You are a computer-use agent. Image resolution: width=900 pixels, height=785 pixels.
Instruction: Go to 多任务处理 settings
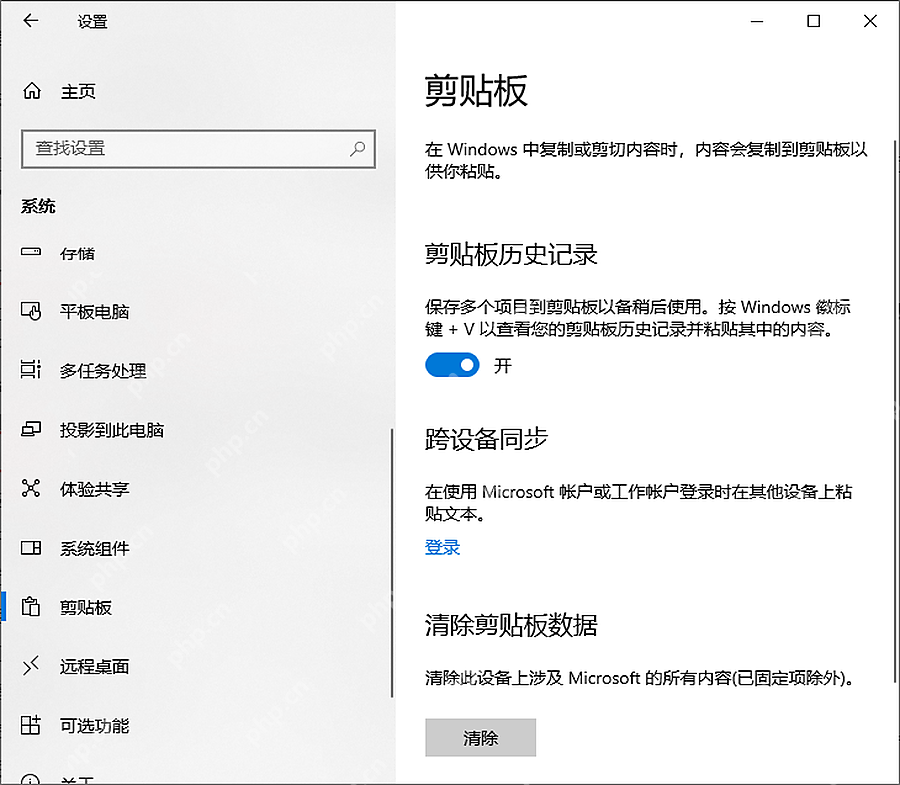pyautogui.click(x=103, y=371)
